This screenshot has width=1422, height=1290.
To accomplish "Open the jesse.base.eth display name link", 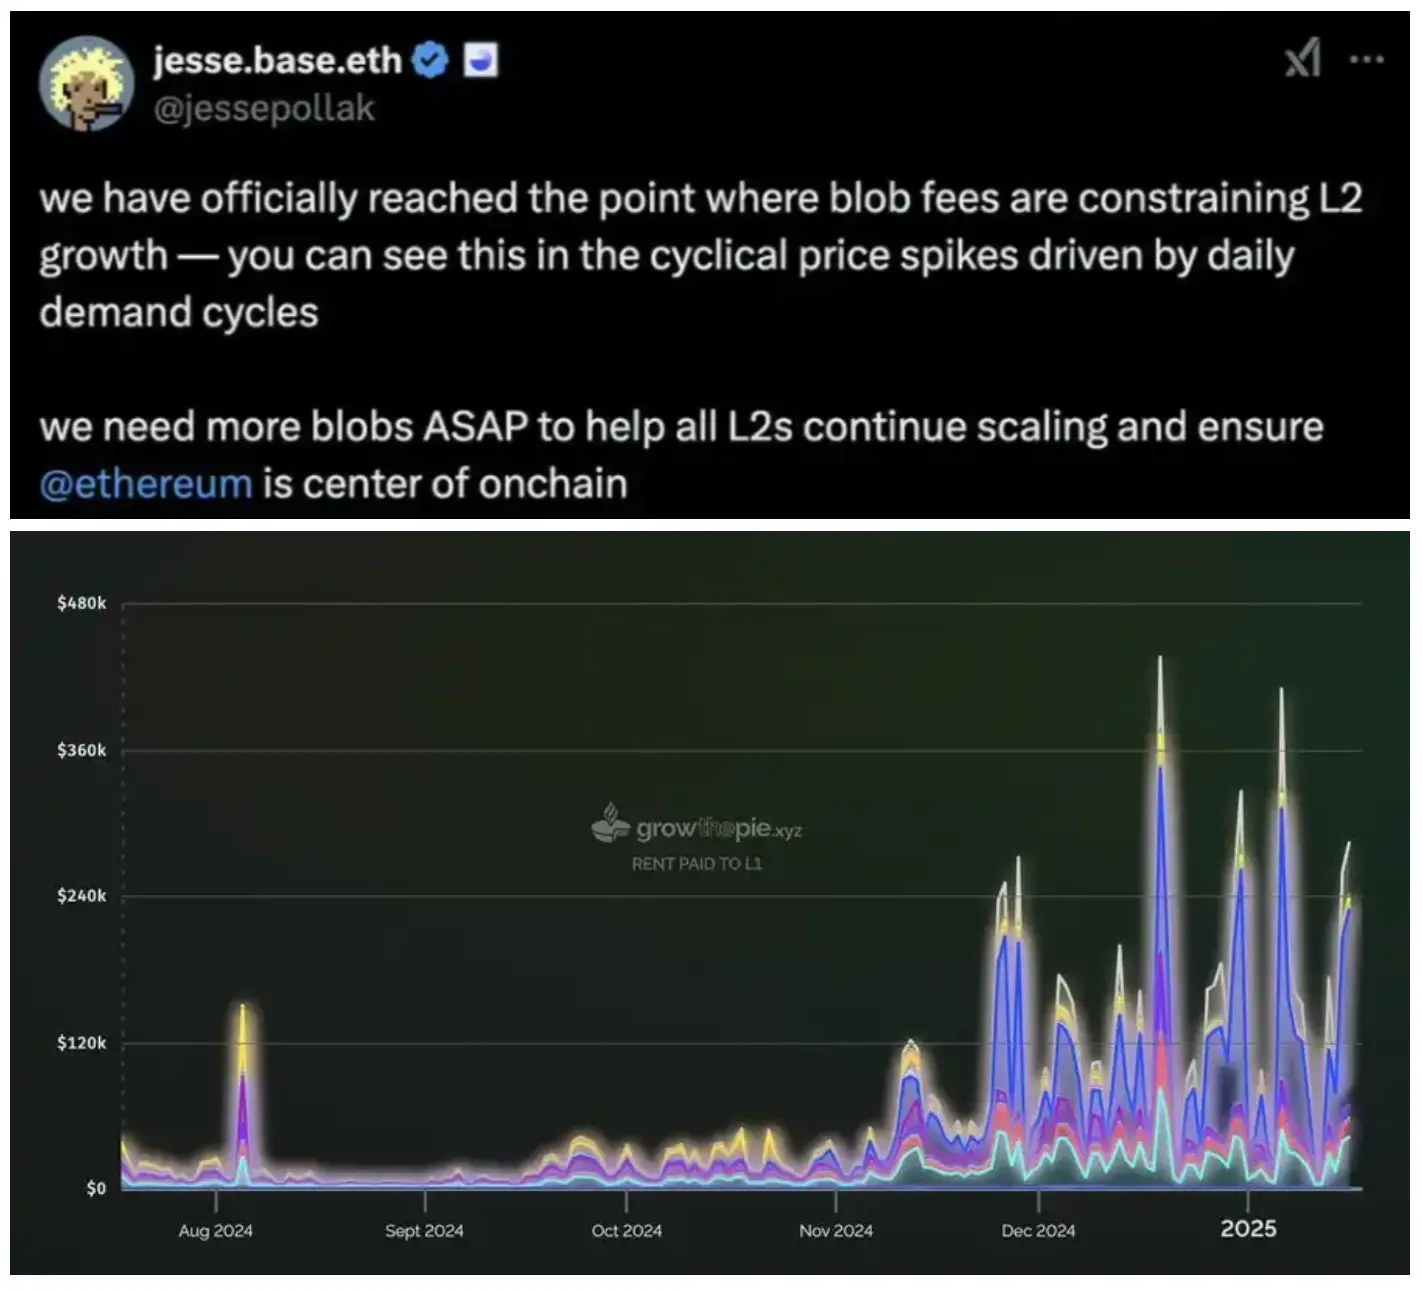I will tap(277, 62).
